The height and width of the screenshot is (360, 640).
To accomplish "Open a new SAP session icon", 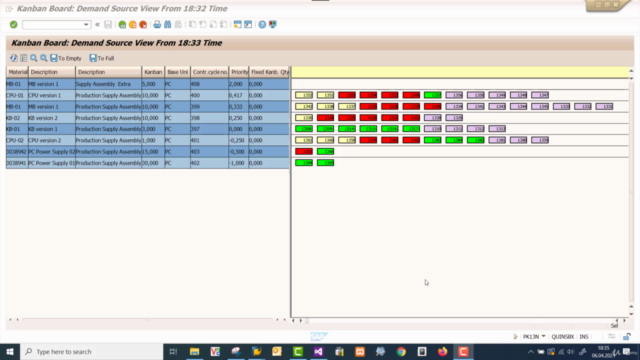I will pos(238,24).
